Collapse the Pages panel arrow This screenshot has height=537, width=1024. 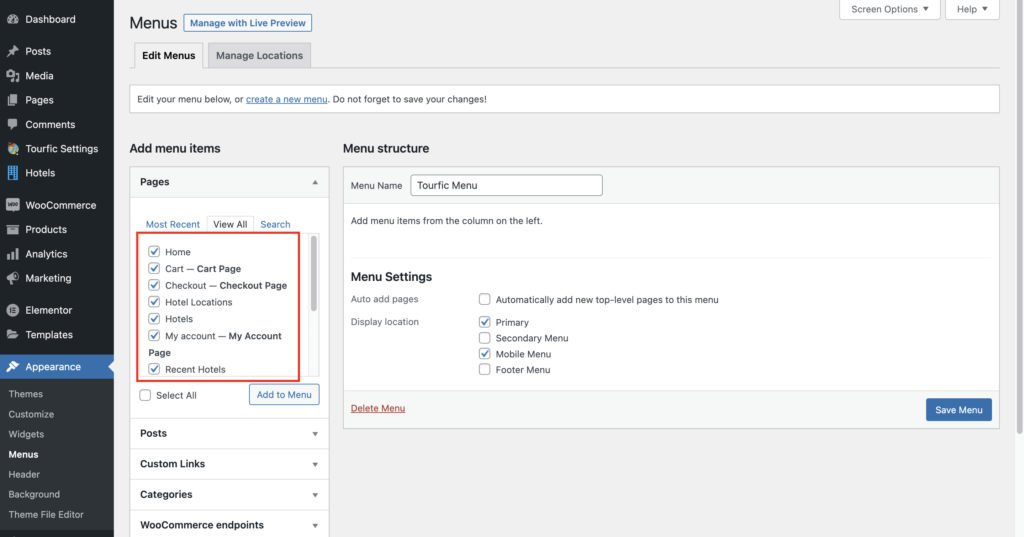315,182
